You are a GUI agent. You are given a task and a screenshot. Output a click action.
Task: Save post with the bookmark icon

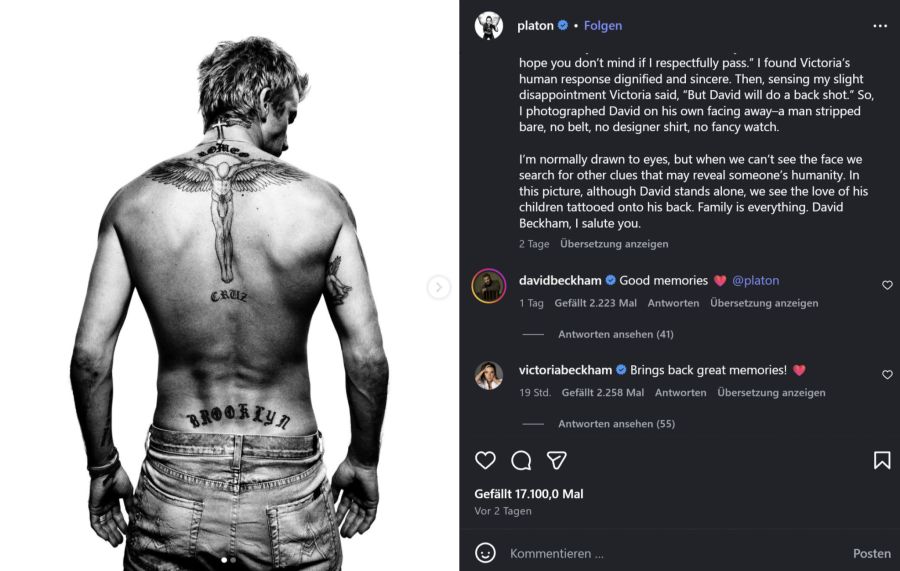(x=881, y=460)
